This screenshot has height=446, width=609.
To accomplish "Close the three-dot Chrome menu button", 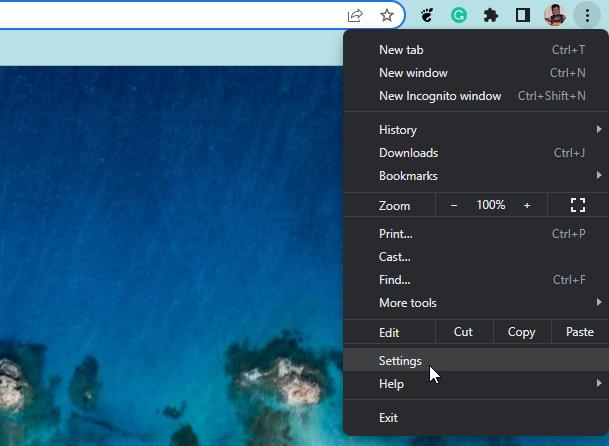I will pyautogui.click(x=587, y=16).
